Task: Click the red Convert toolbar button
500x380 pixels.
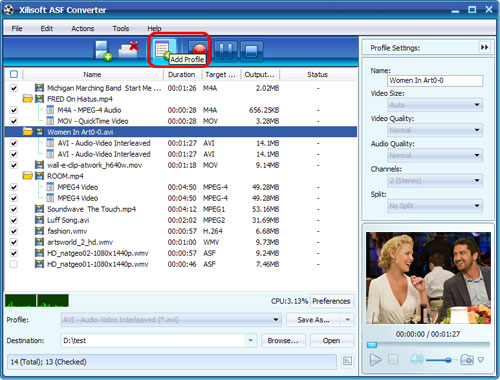Action: [199, 49]
